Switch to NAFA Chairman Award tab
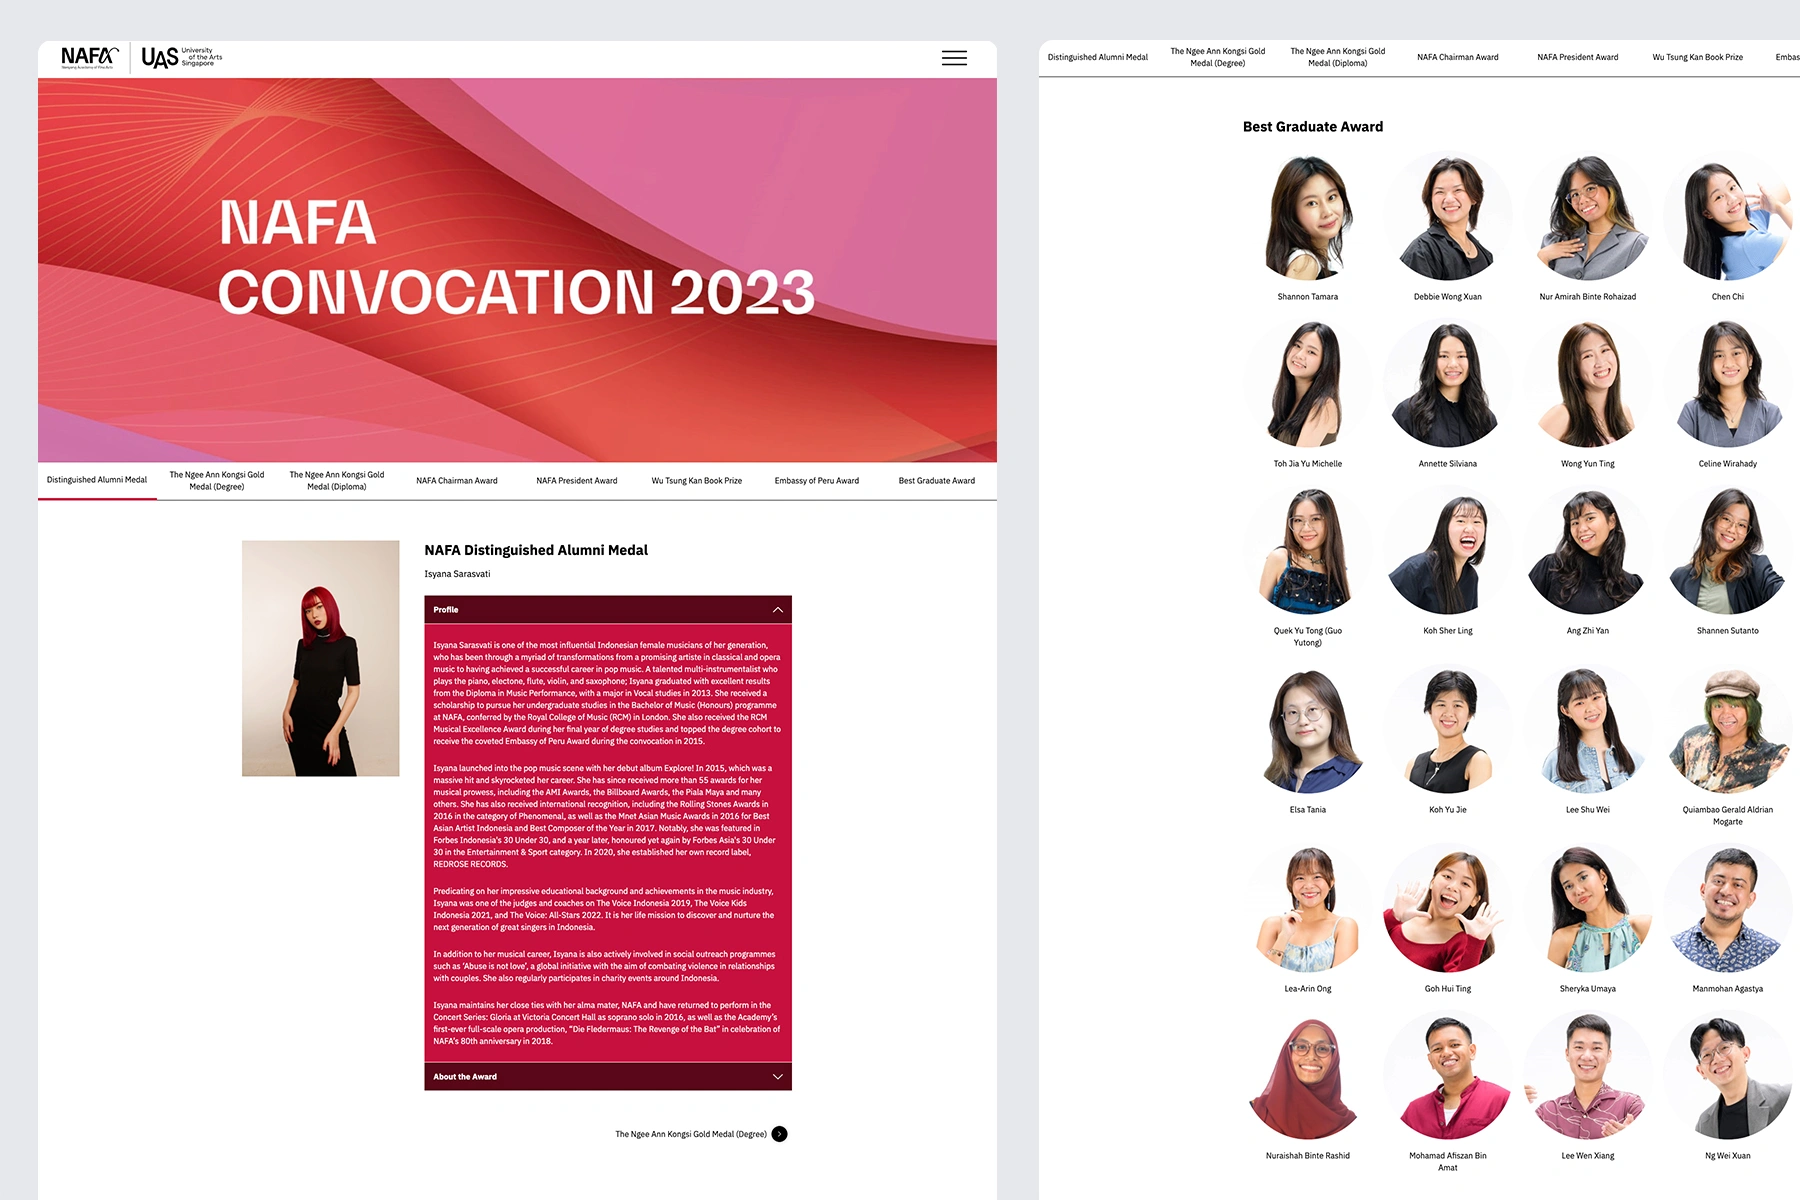 click(457, 481)
